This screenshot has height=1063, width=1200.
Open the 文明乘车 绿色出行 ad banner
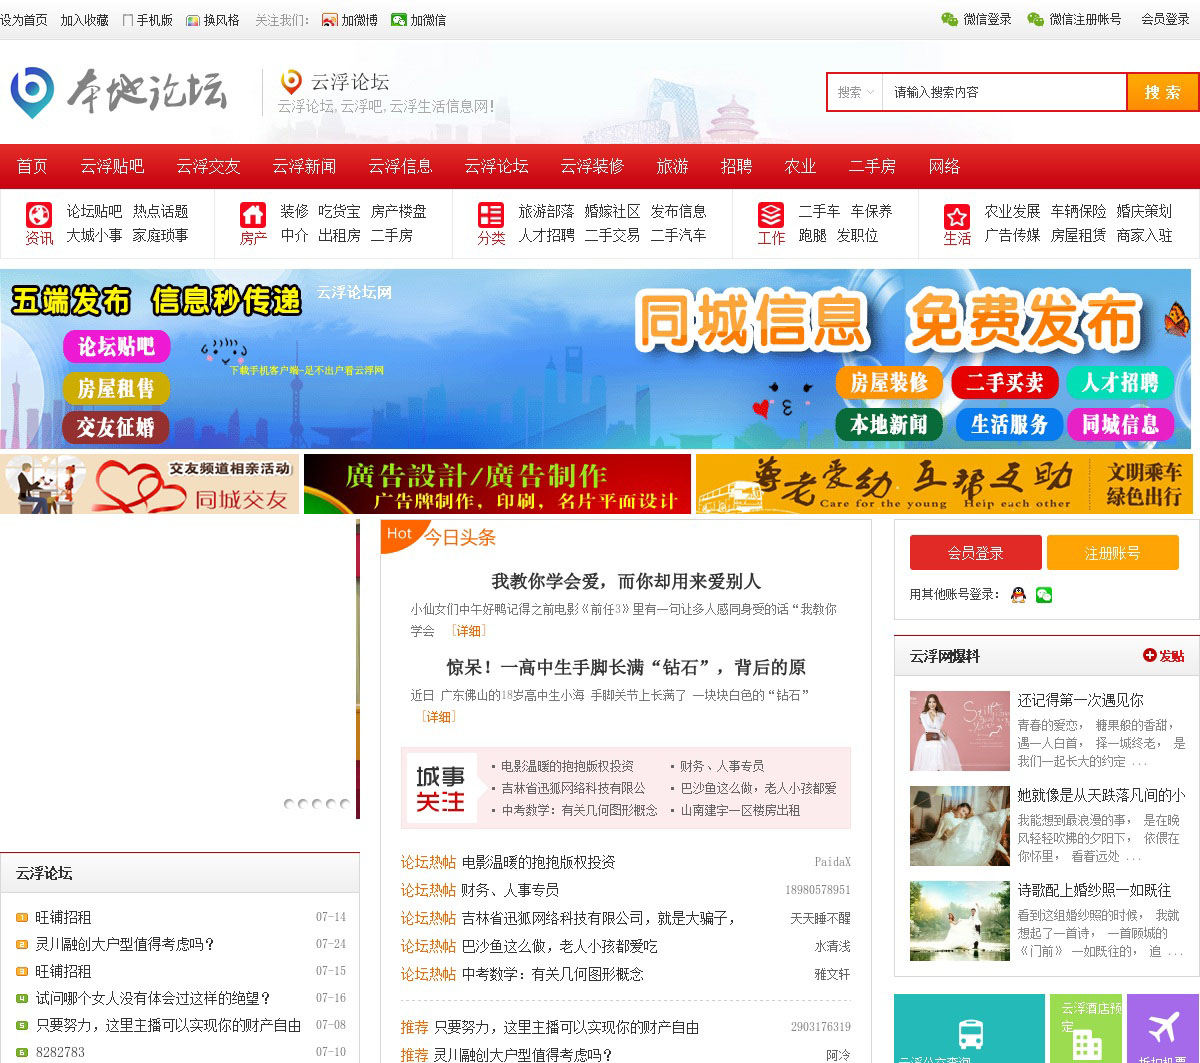coord(945,484)
